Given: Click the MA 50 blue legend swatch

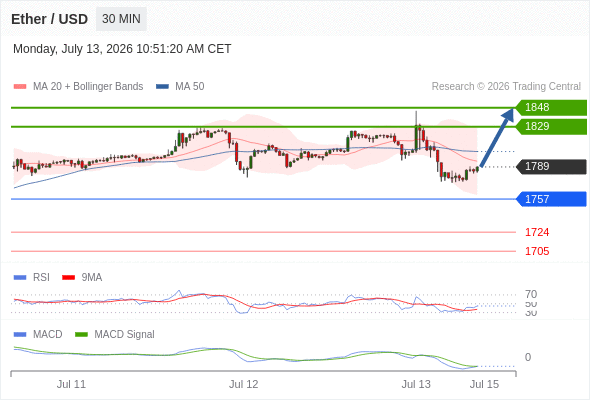Looking at the screenshot, I should click(x=162, y=87).
